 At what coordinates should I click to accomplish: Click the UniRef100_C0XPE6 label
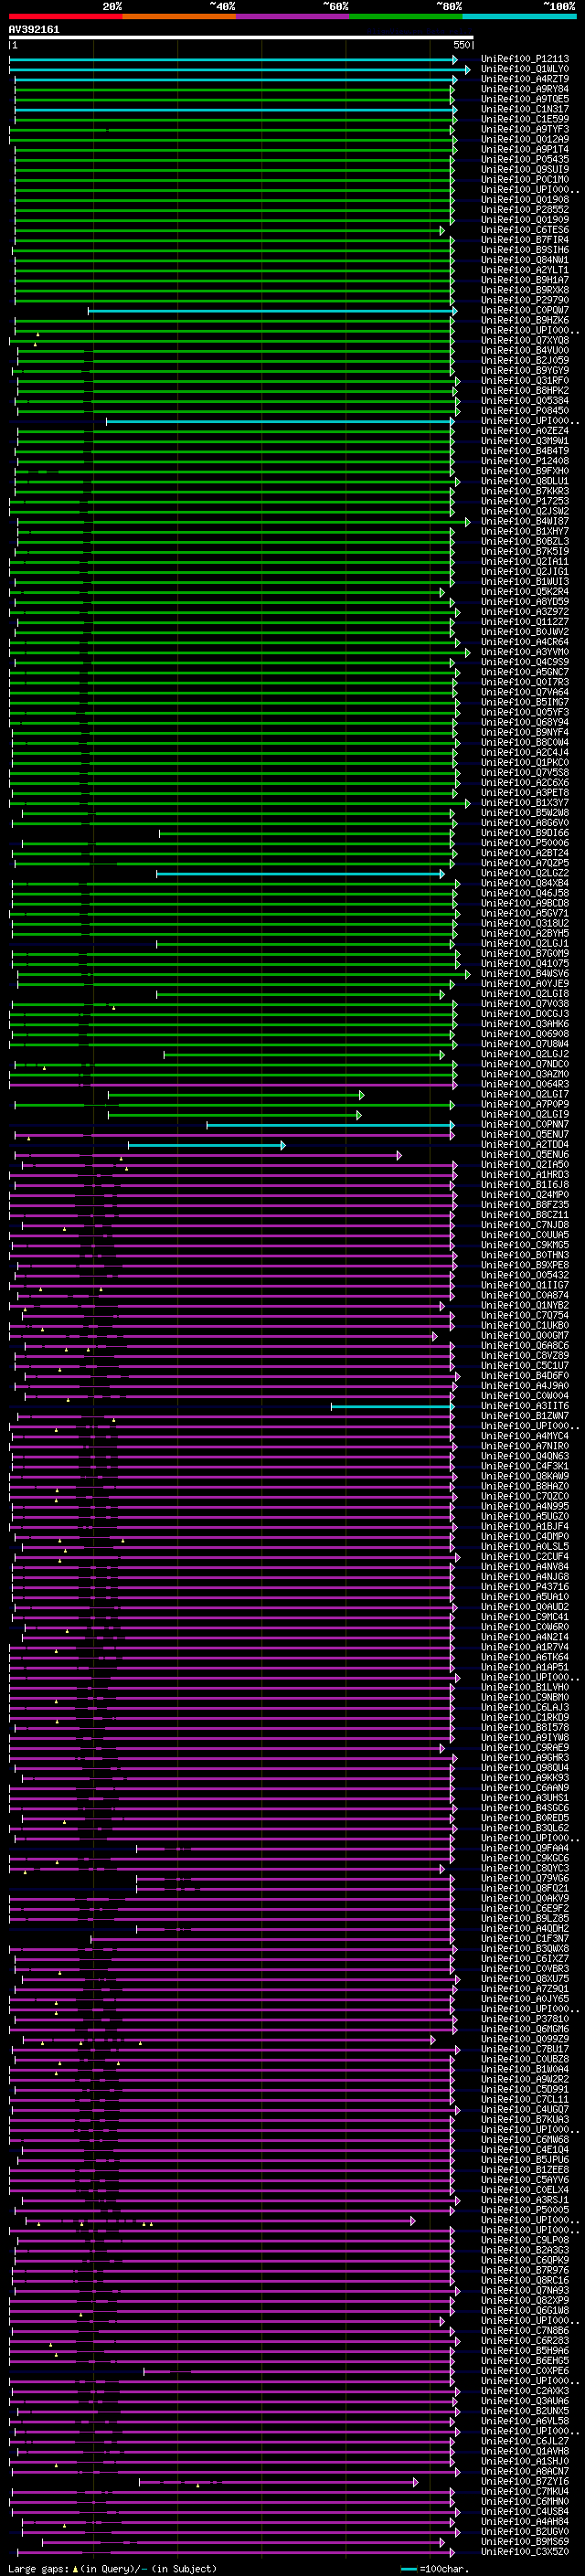[x=524, y=2371]
